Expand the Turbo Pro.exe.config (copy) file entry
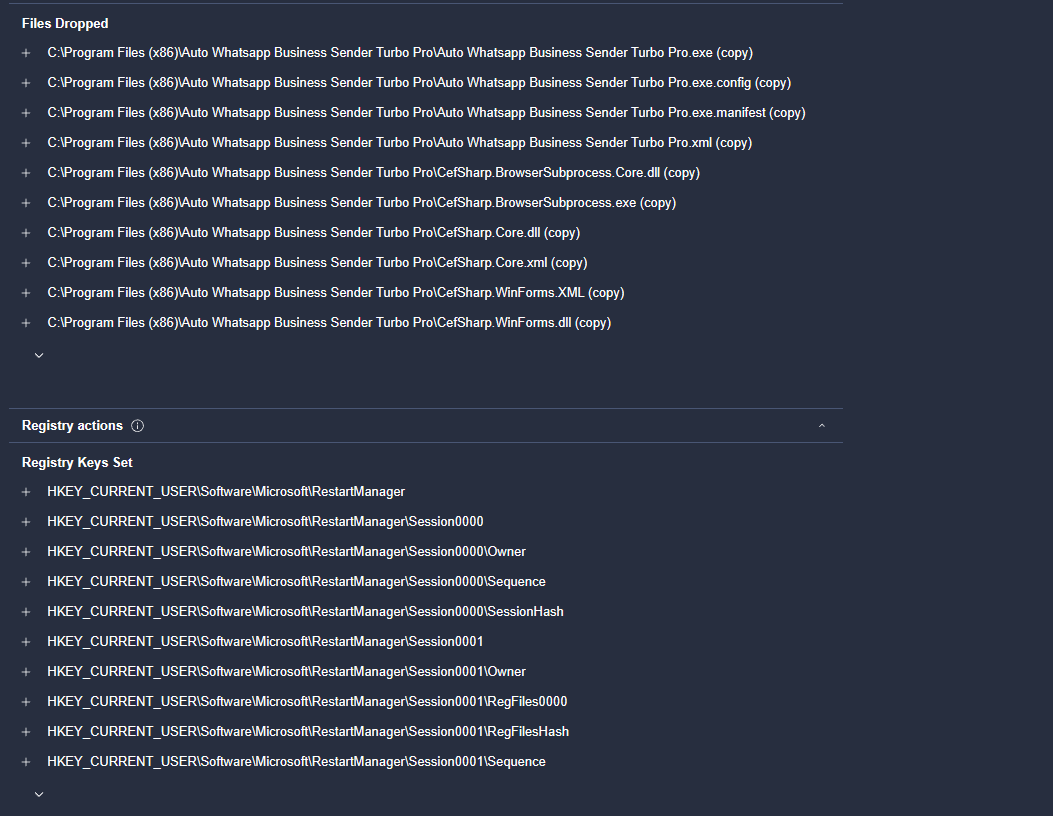1053x816 pixels. 26,83
